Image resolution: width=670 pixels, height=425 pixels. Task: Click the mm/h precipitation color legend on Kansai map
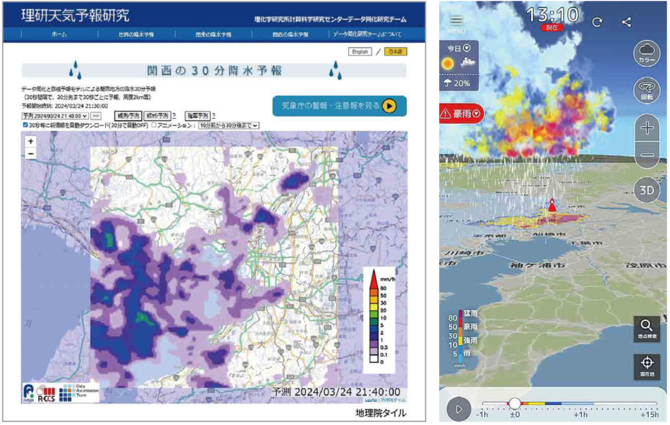[x=379, y=319]
